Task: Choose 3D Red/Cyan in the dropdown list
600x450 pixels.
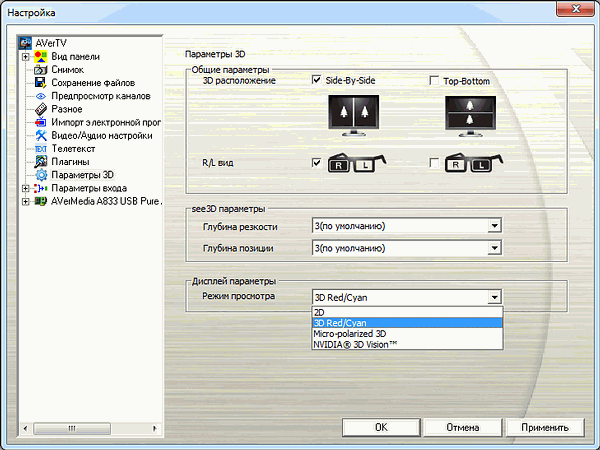Action: pos(407,323)
